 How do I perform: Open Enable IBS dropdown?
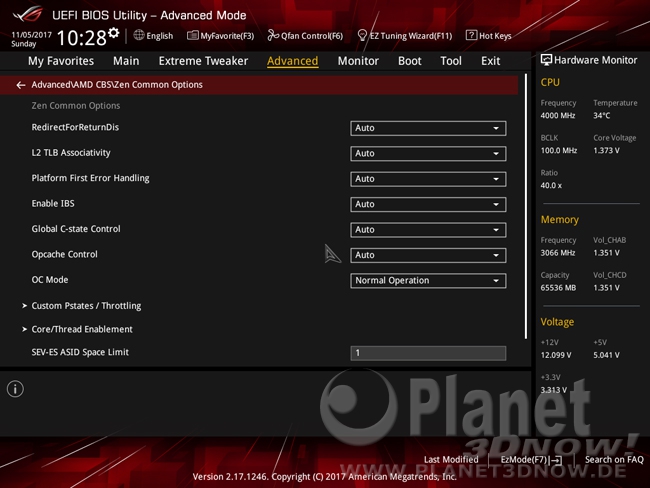click(x=428, y=204)
